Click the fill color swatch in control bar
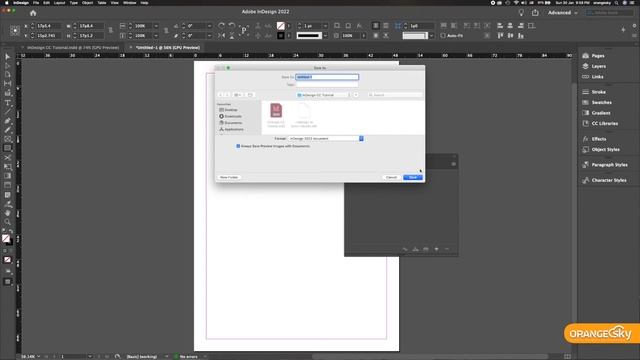The height and width of the screenshot is (360, 640). 281,26
